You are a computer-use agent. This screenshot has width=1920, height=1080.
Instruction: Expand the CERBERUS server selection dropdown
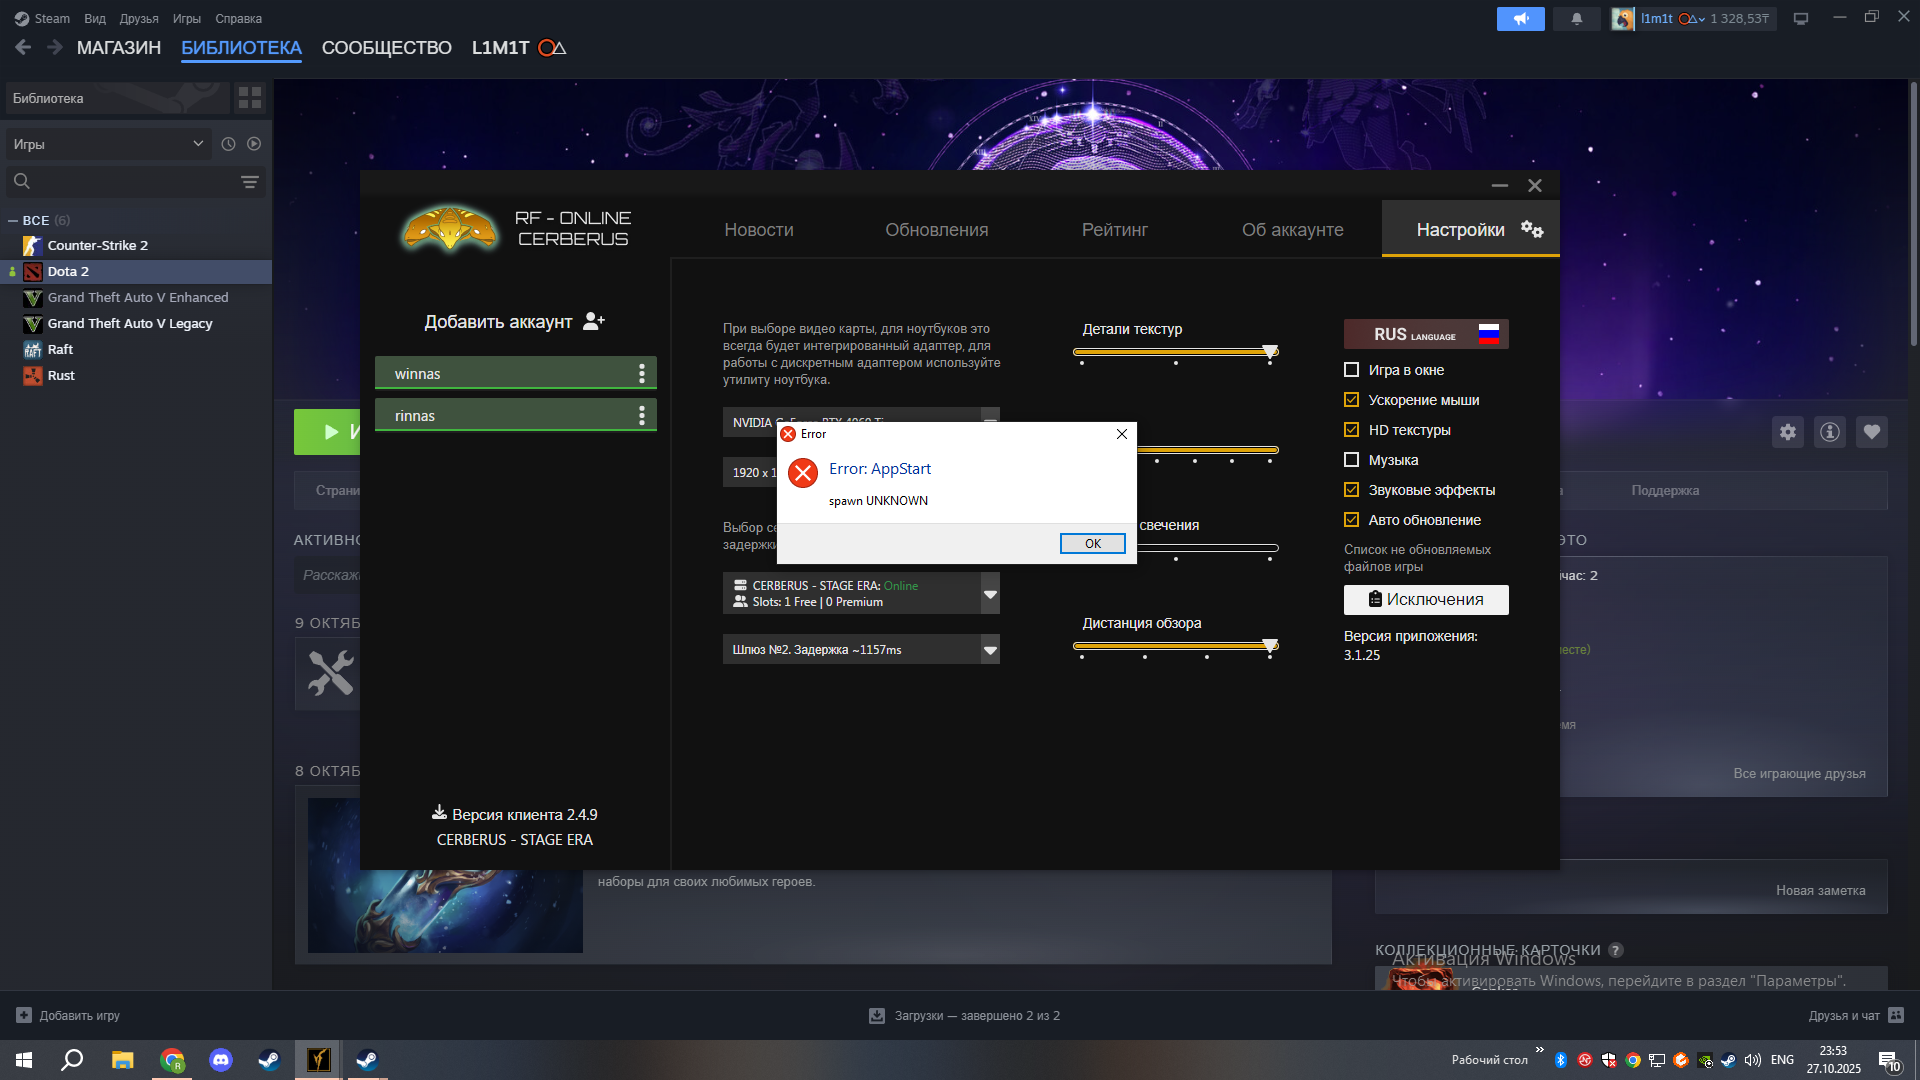coord(990,594)
